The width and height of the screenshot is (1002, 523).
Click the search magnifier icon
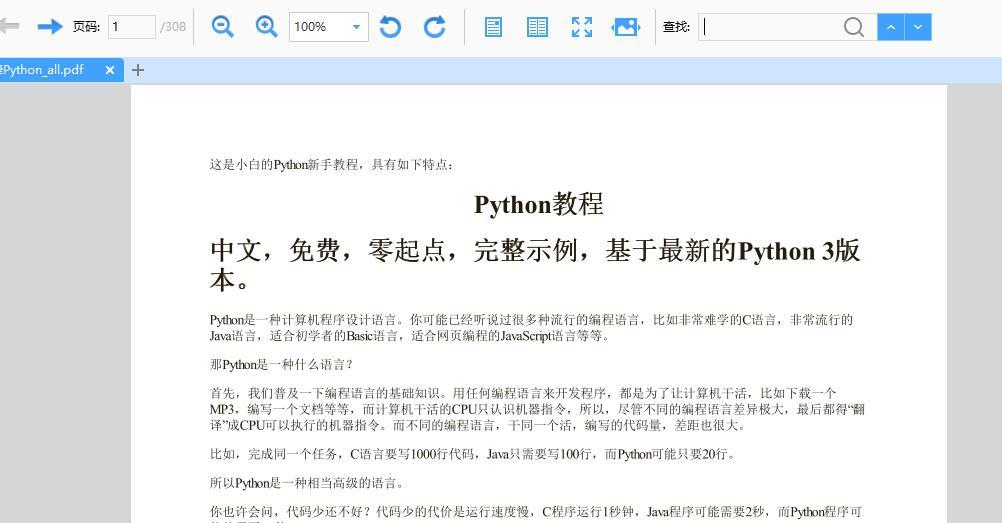click(x=853, y=27)
